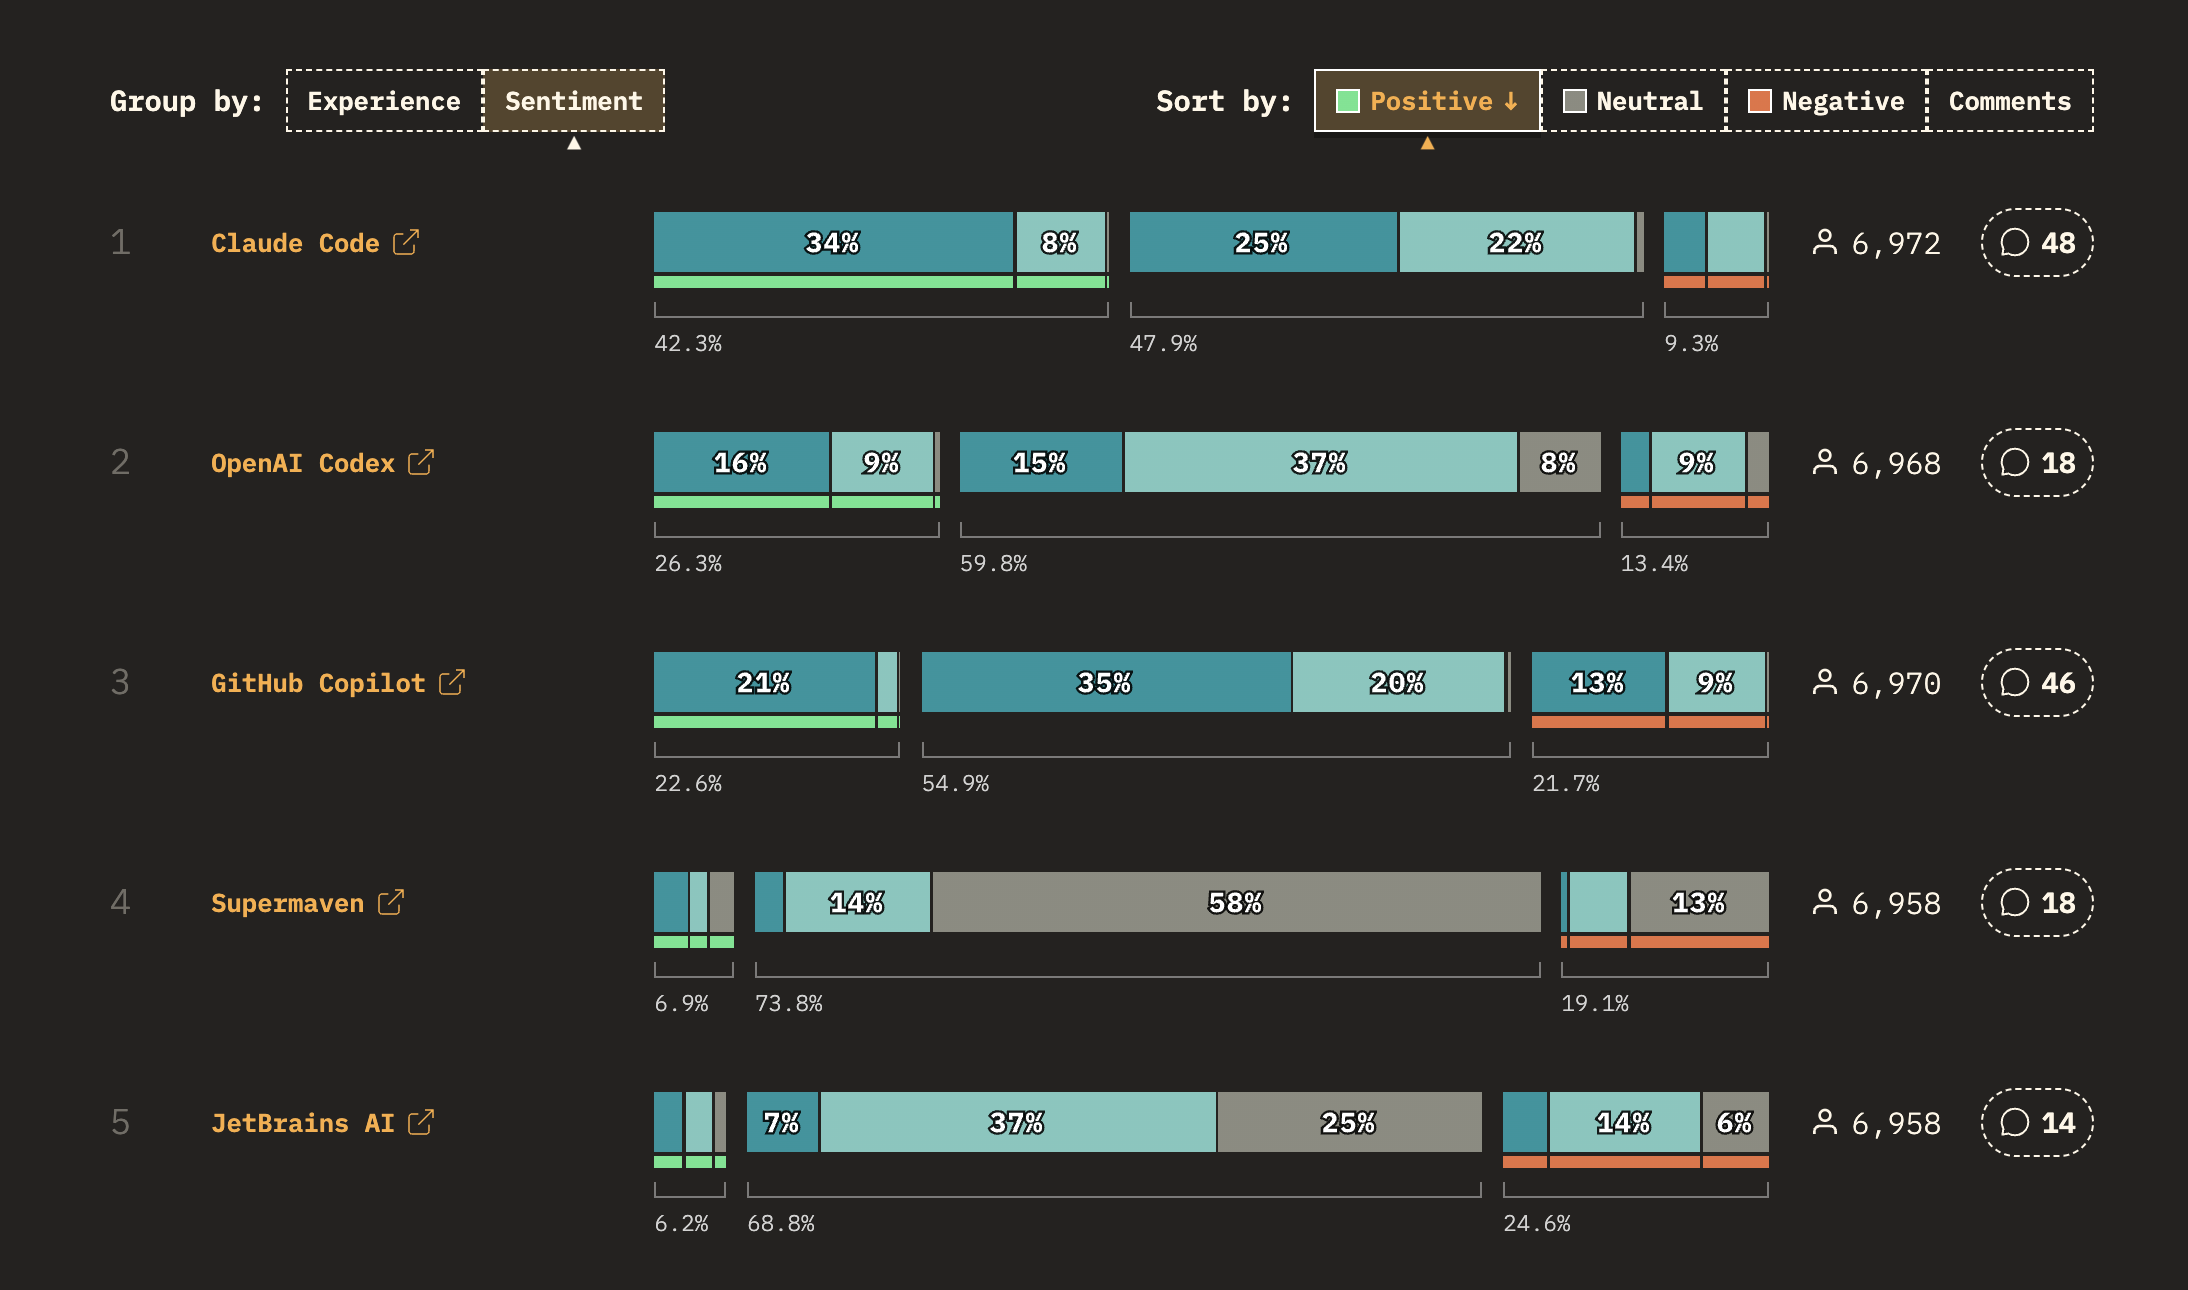Click gray Neutral color swatch
This screenshot has height=1290, width=2188.
1574,101
